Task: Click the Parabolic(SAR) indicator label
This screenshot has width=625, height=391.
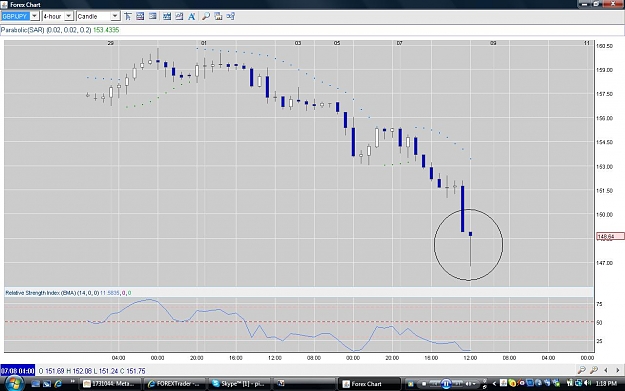Action: click(23, 30)
